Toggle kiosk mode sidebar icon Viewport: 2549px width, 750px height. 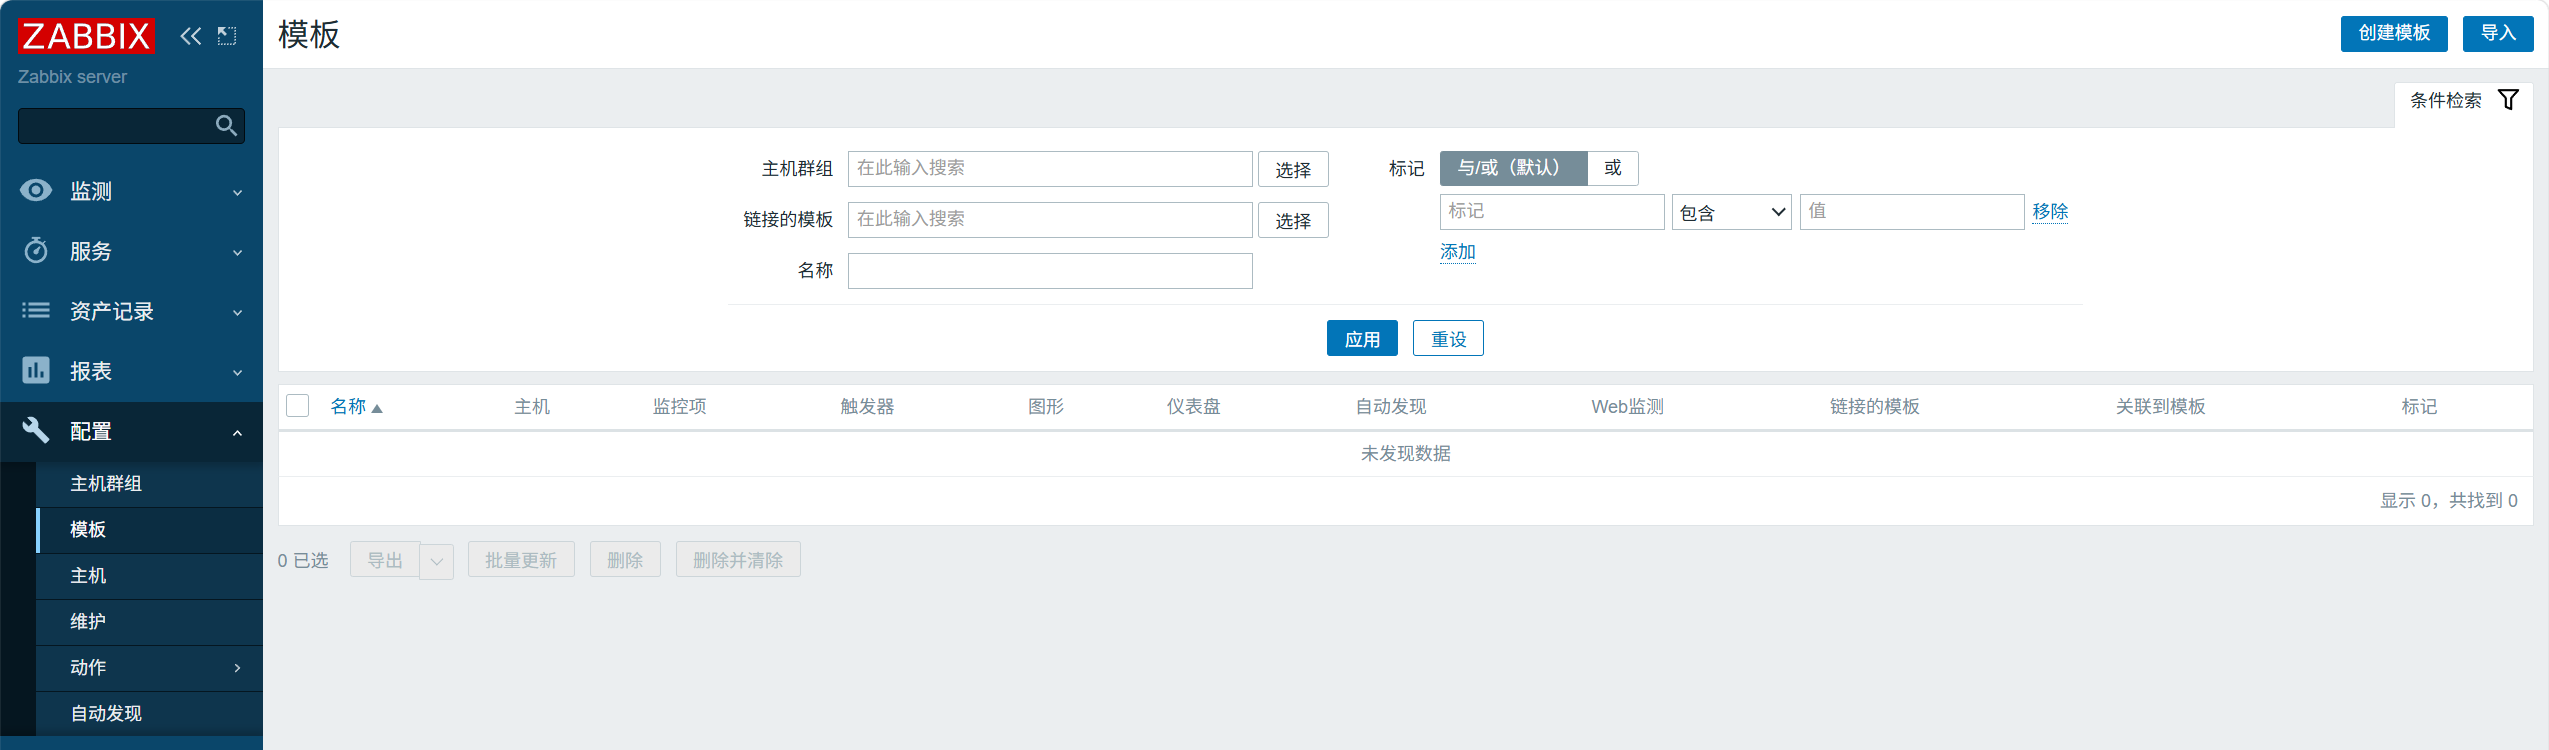click(x=227, y=36)
